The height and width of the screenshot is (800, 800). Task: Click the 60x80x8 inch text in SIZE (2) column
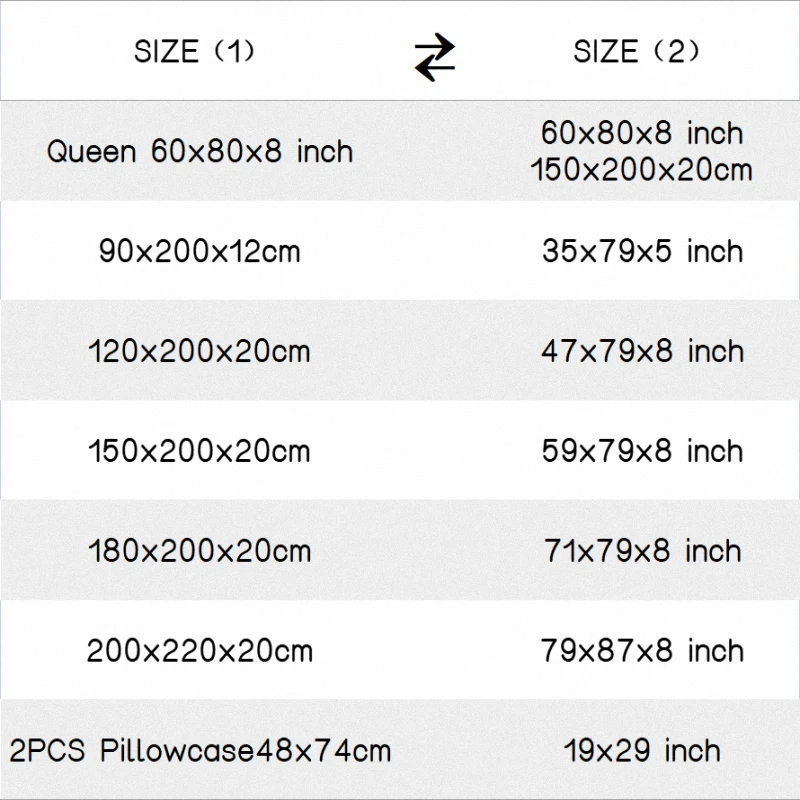[x=642, y=133]
